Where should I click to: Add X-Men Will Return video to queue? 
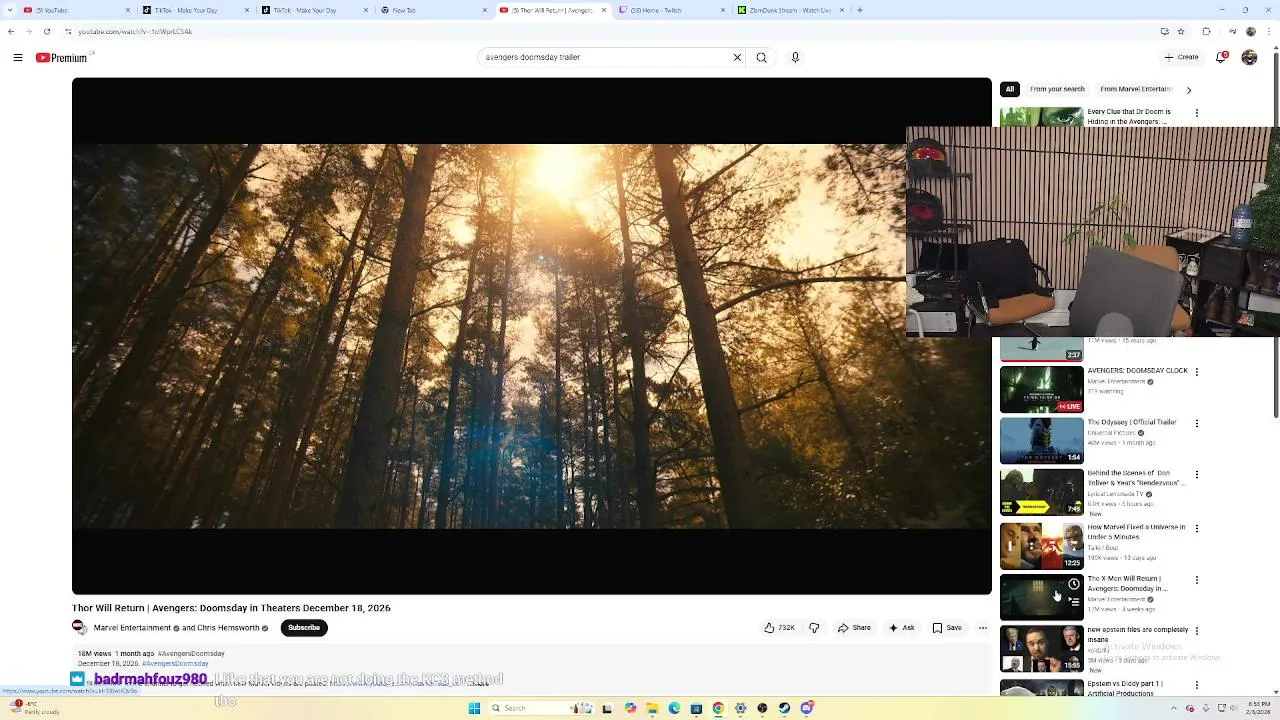(1074, 602)
